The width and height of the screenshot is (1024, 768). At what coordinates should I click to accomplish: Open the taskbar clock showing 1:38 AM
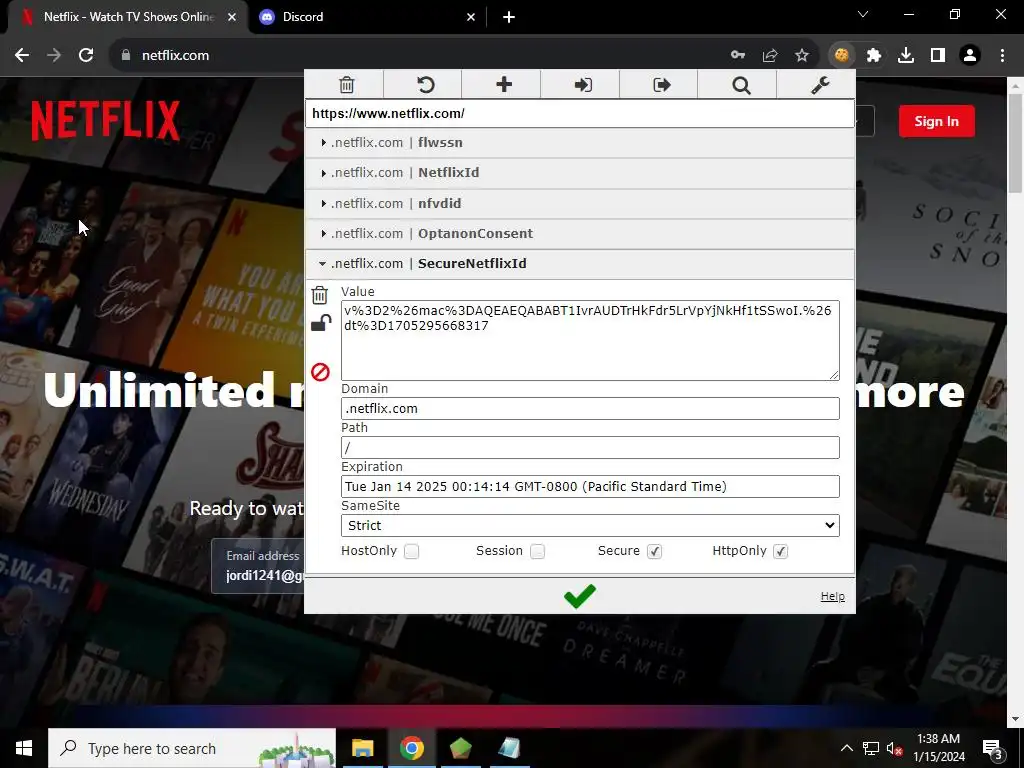tap(938, 748)
